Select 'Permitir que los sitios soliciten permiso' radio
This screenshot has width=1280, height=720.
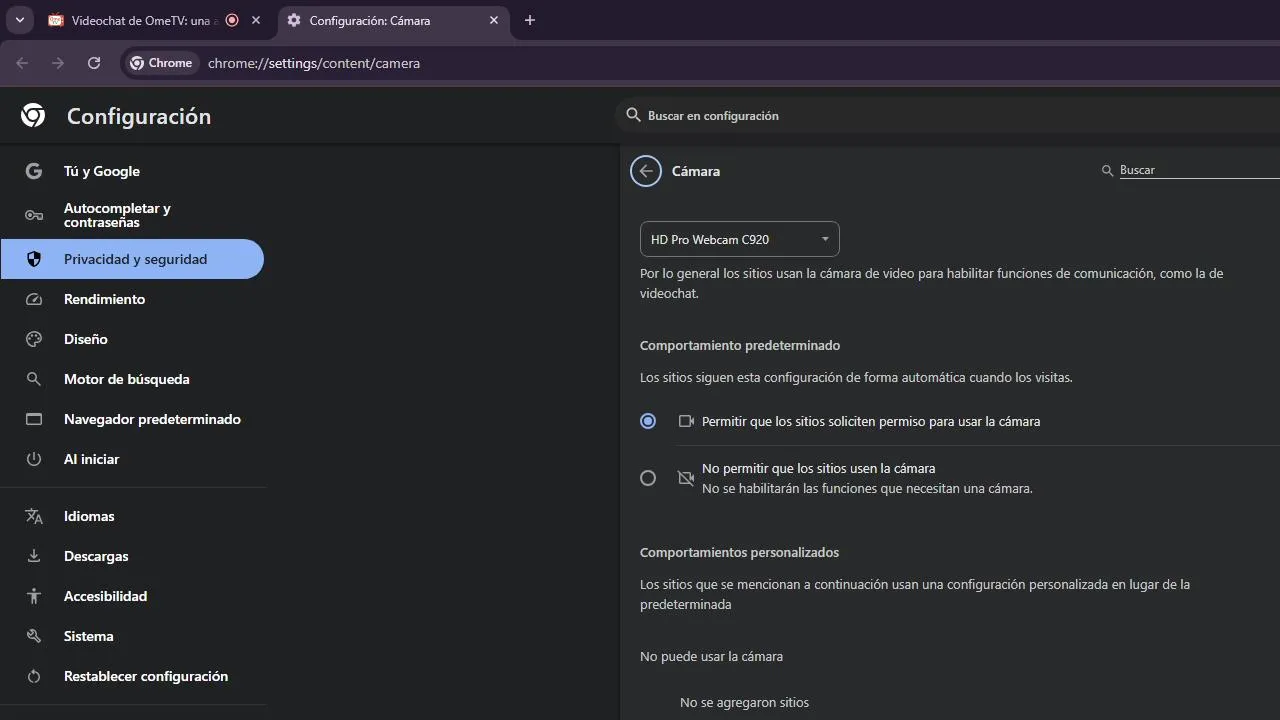coord(648,421)
